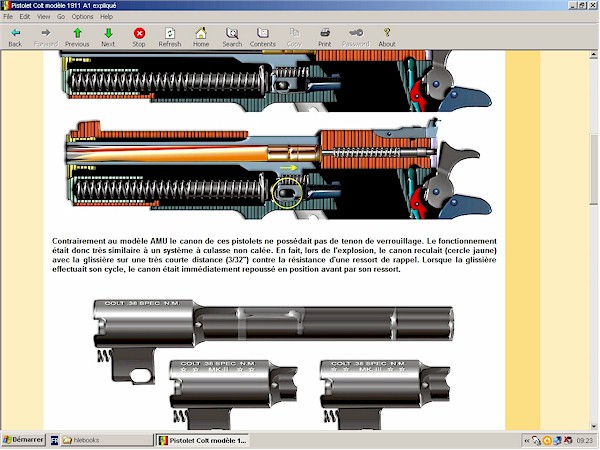
Task: Click the scrollbar down arrow
Action: coord(593,426)
